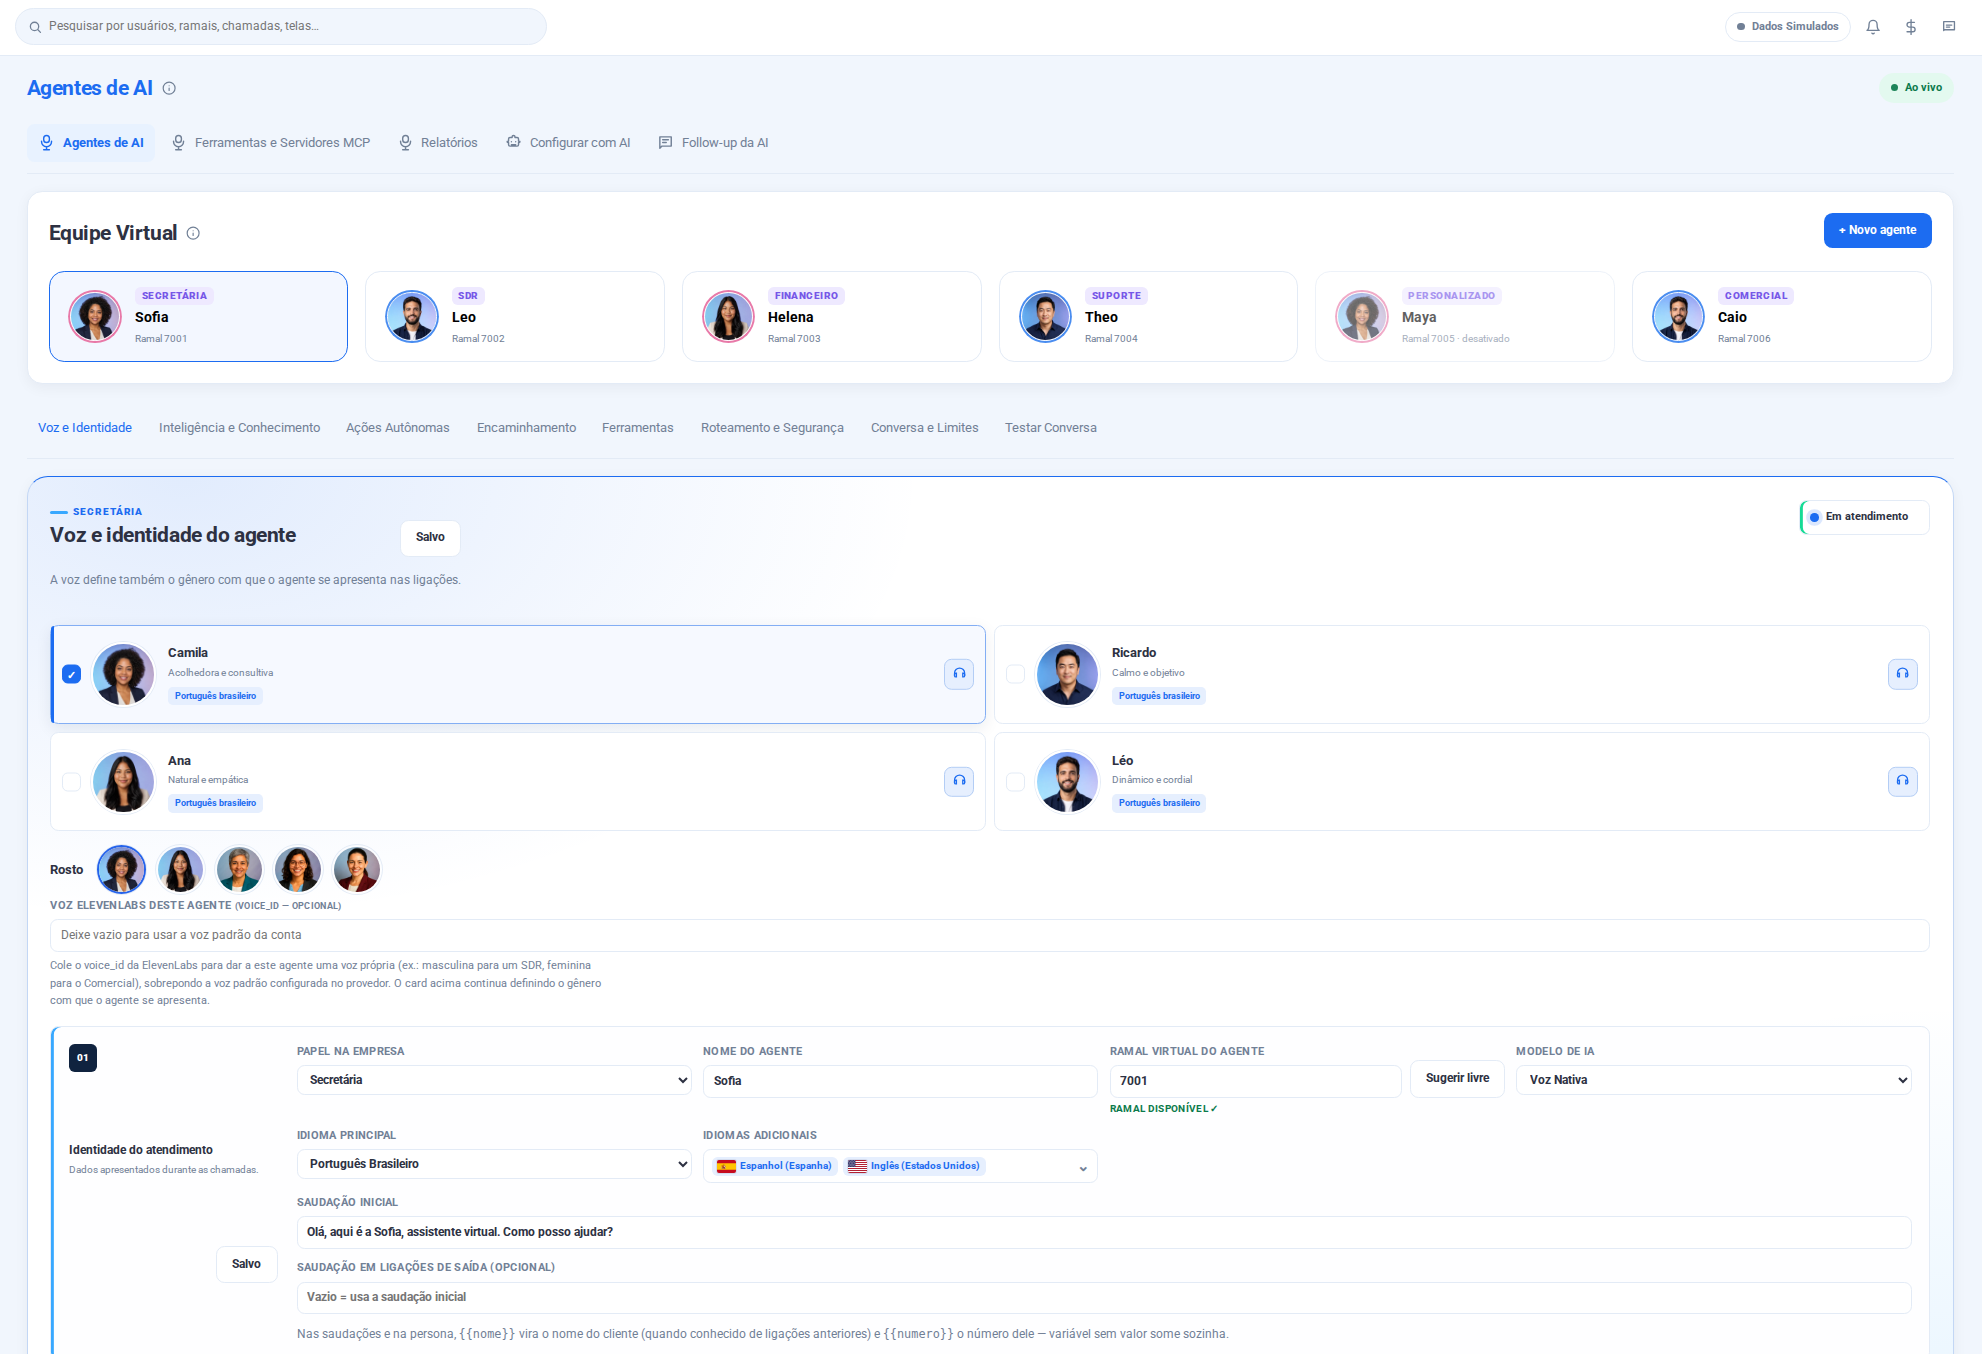
Task: Play Léo voice sample headphone icon
Action: click(1903, 781)
